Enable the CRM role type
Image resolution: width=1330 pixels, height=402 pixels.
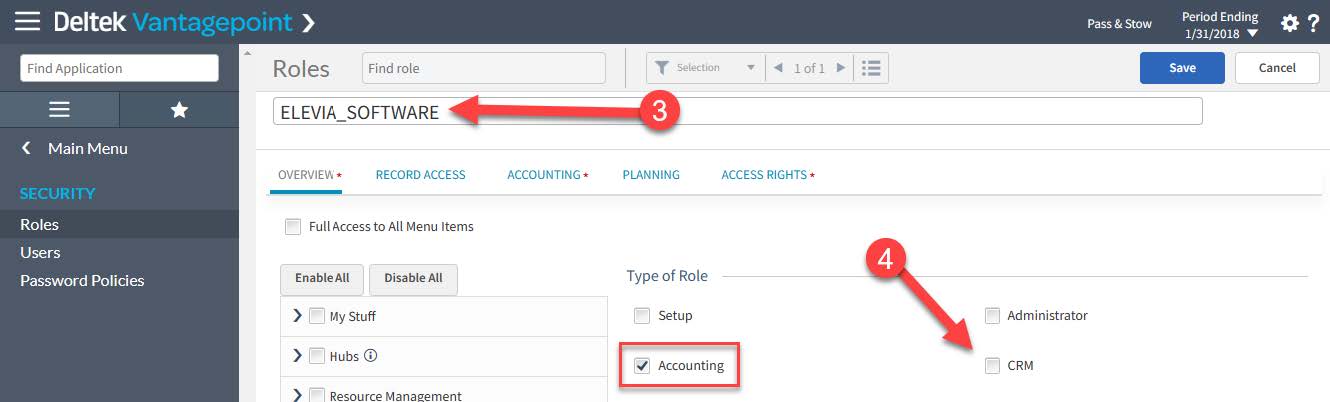point(992,366)
